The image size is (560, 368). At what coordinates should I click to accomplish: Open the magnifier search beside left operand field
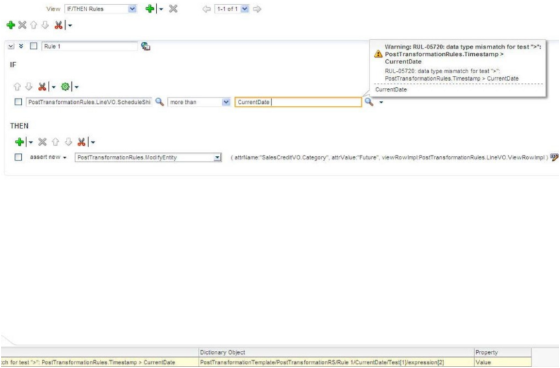(x=160, y=102)
